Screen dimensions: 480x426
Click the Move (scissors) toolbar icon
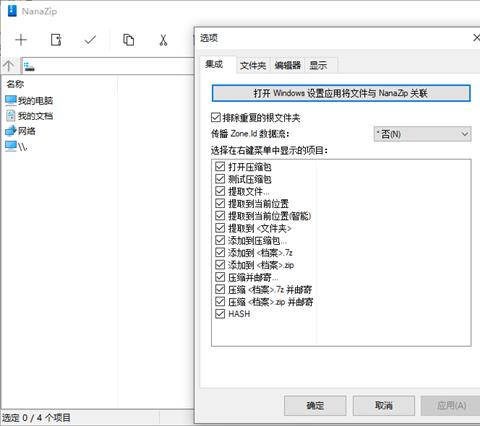163,40
